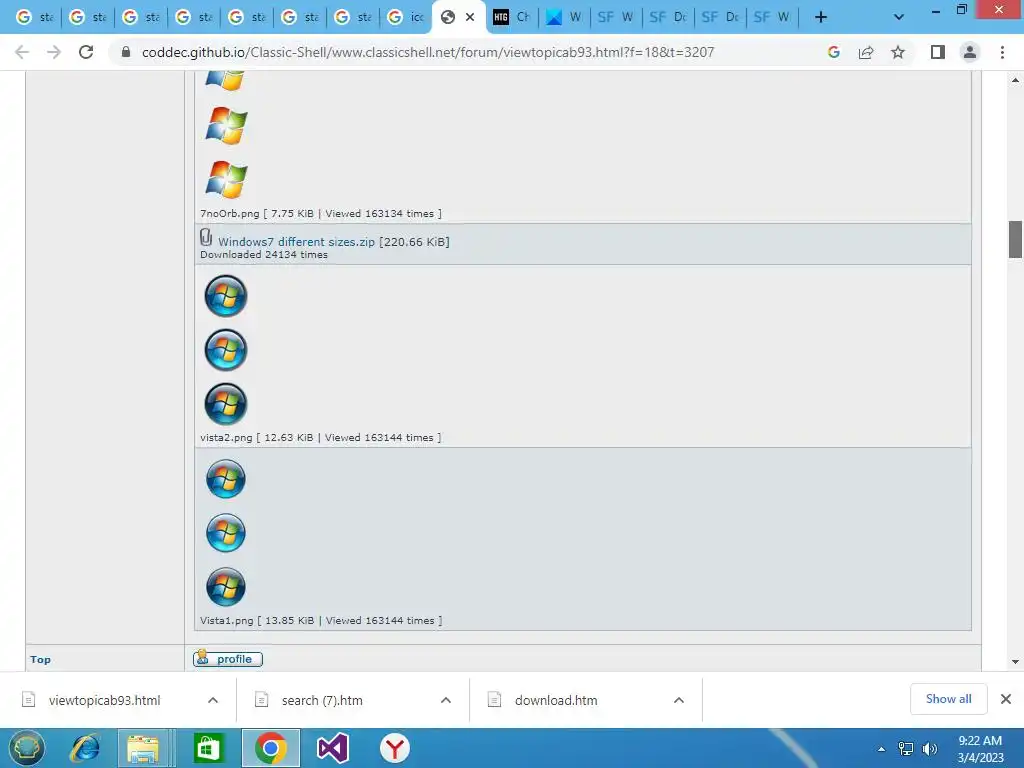The width and height of the screenshot is (1024, 768).
Task: Launch Internet Explorer from the taskbar
Action: (86, 748)
